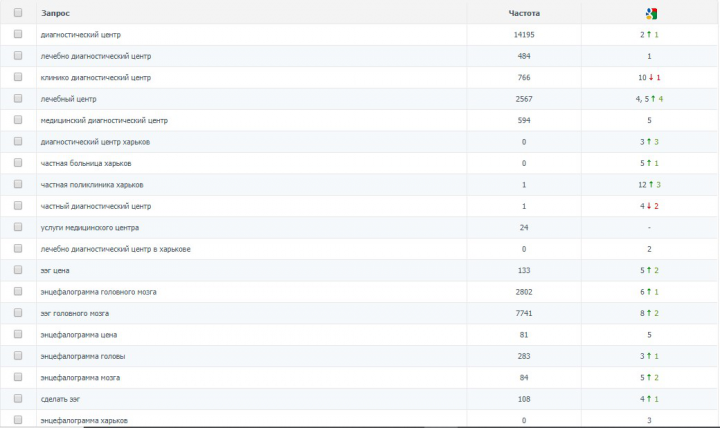Click the query частный диагностический центр
The width and height of the screenshot is (720, 428).
tap(96, 206)
